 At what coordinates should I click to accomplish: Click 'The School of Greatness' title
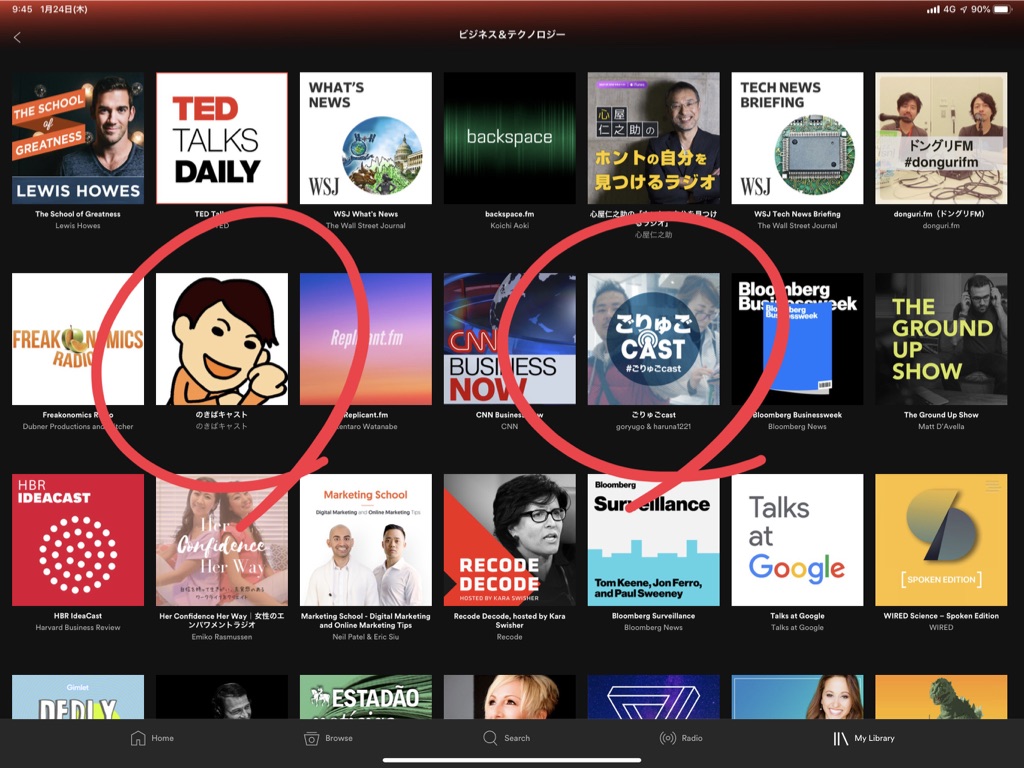coord(78,214)
